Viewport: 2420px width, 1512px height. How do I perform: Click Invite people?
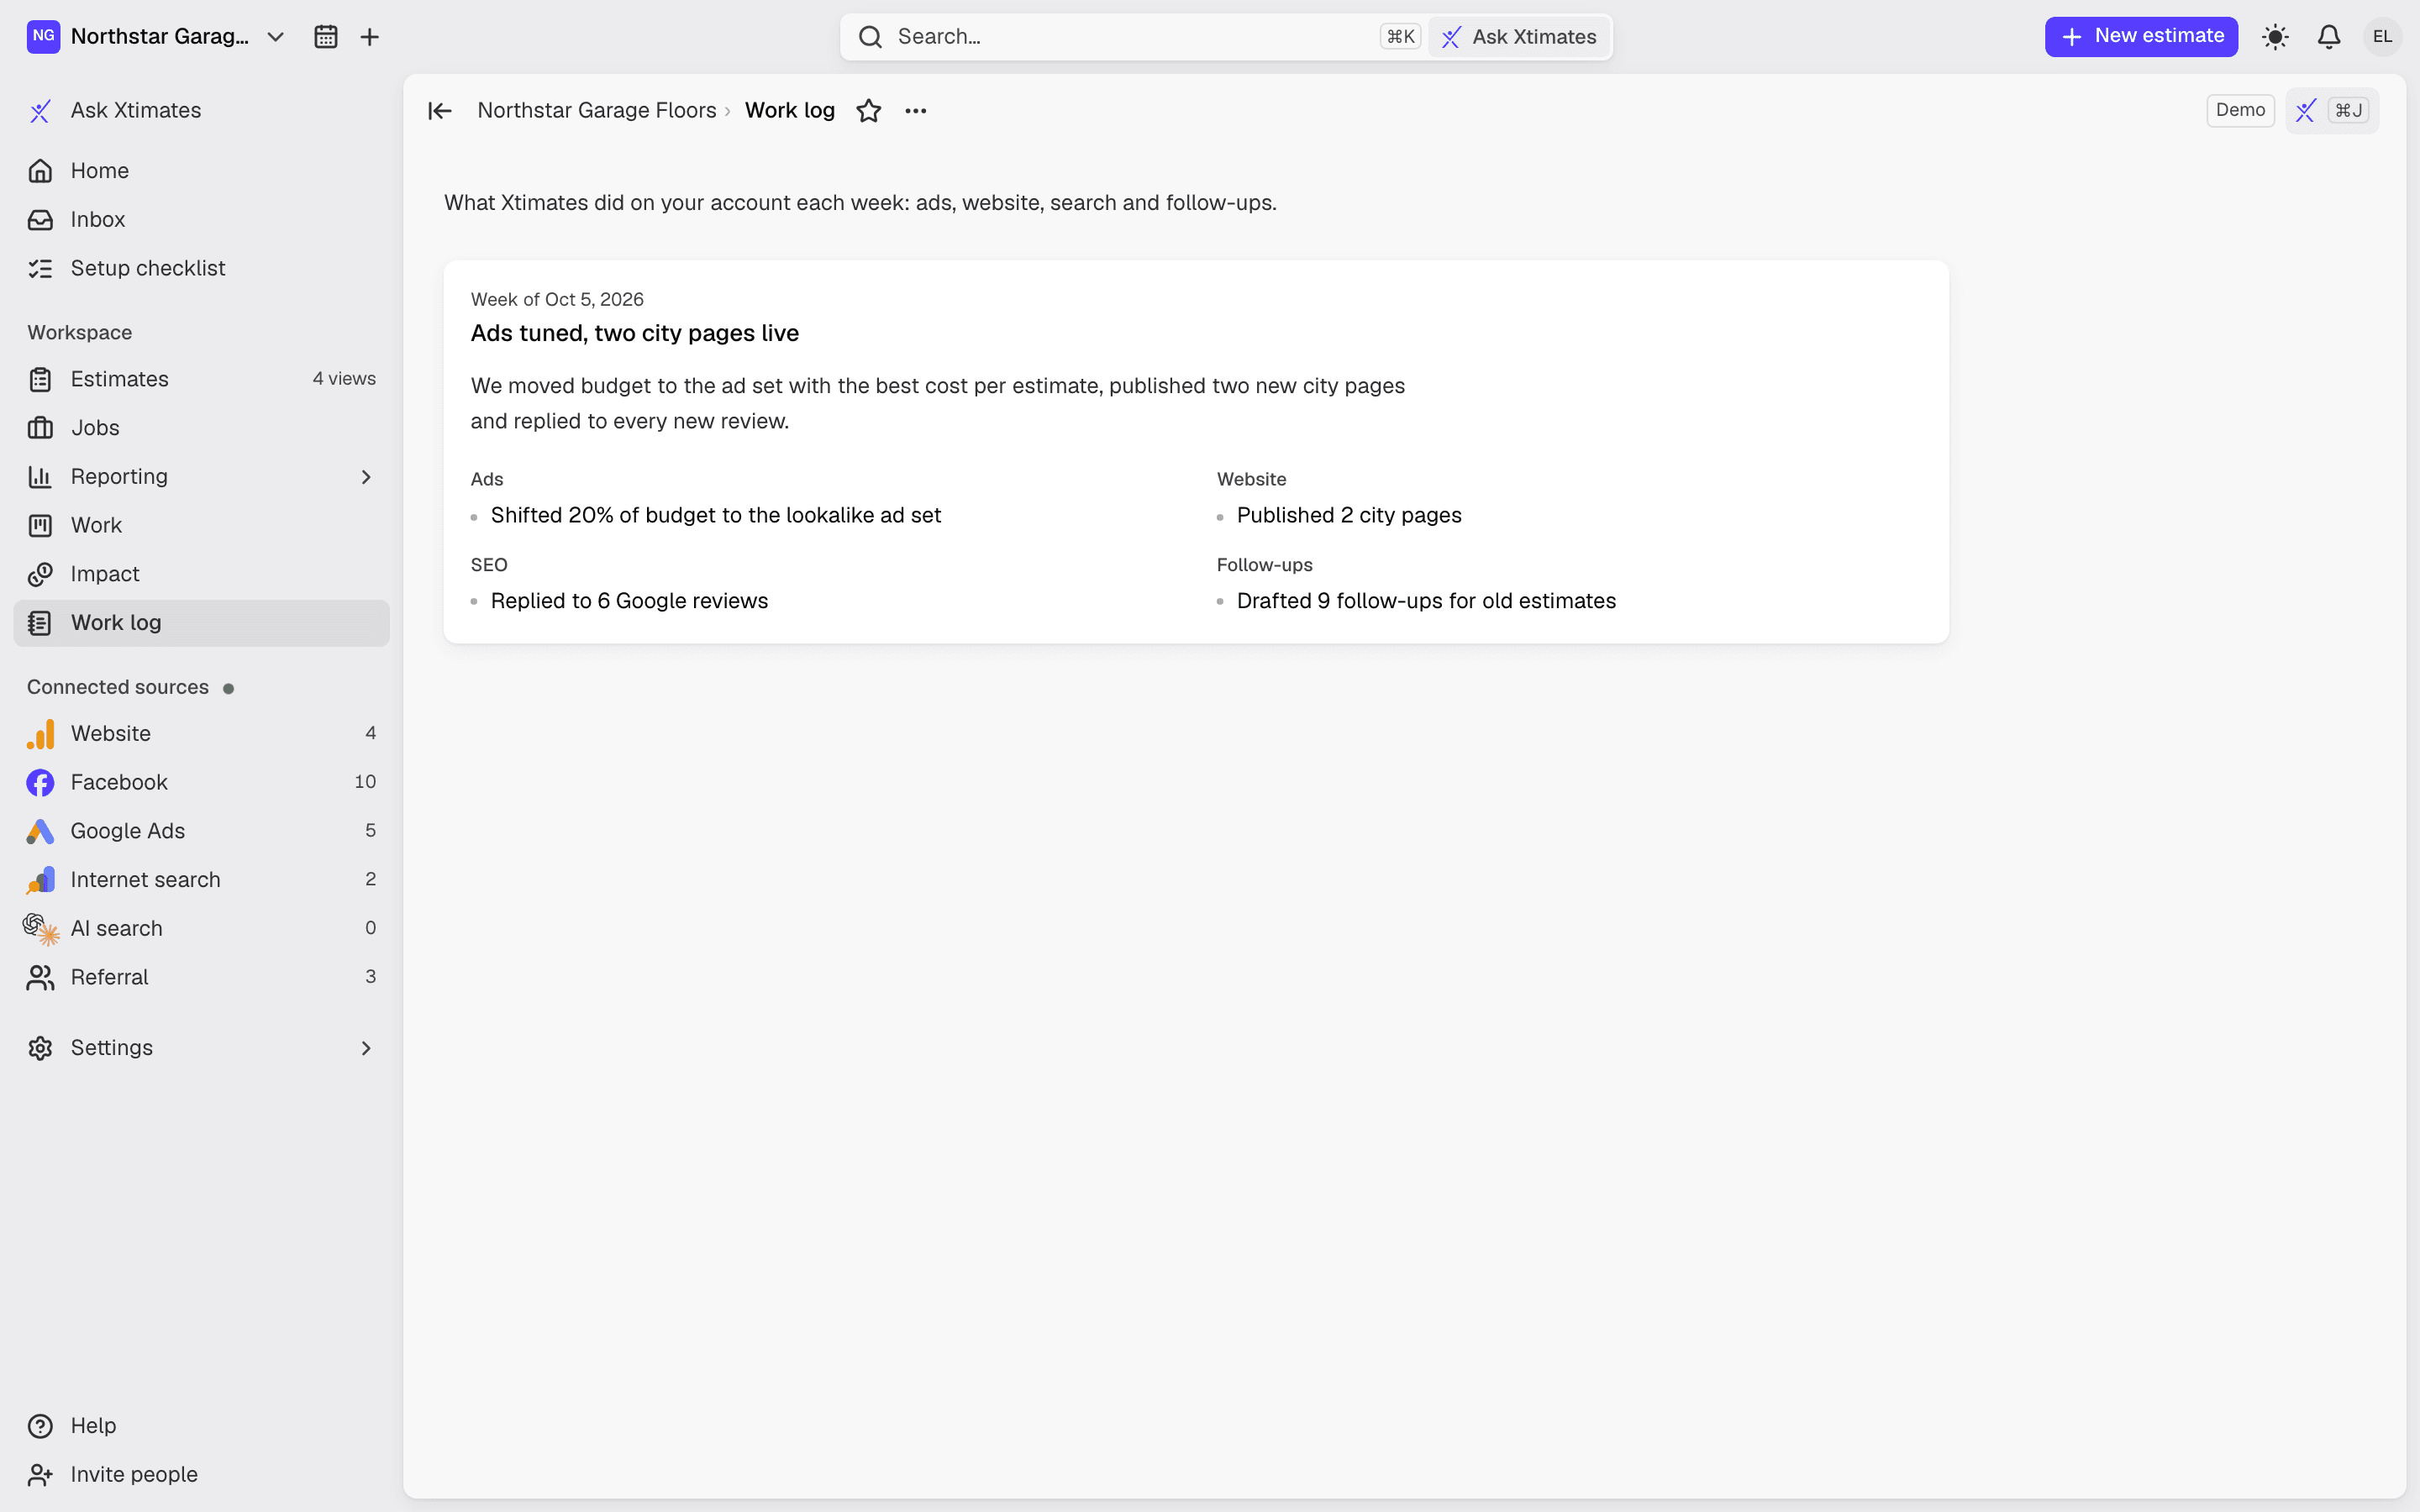(201, 1475)
